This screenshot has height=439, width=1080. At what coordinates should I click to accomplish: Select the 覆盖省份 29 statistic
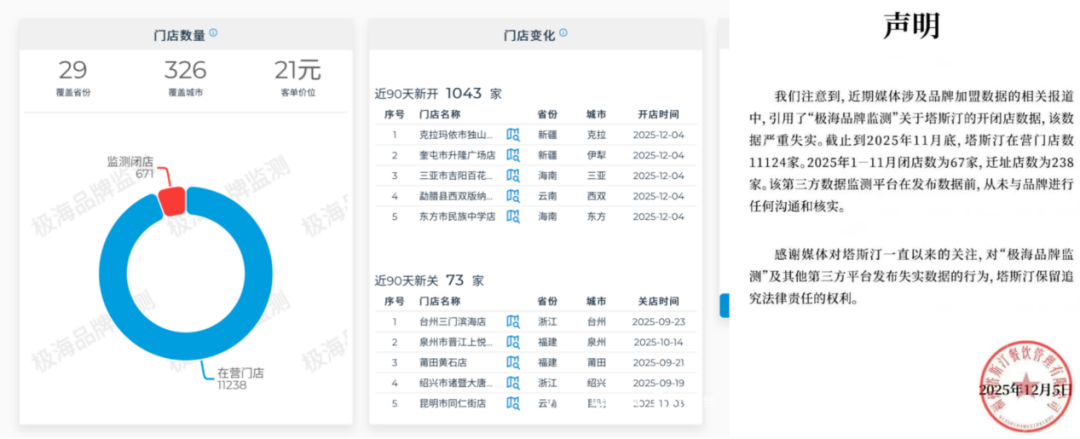coord(72,78)
